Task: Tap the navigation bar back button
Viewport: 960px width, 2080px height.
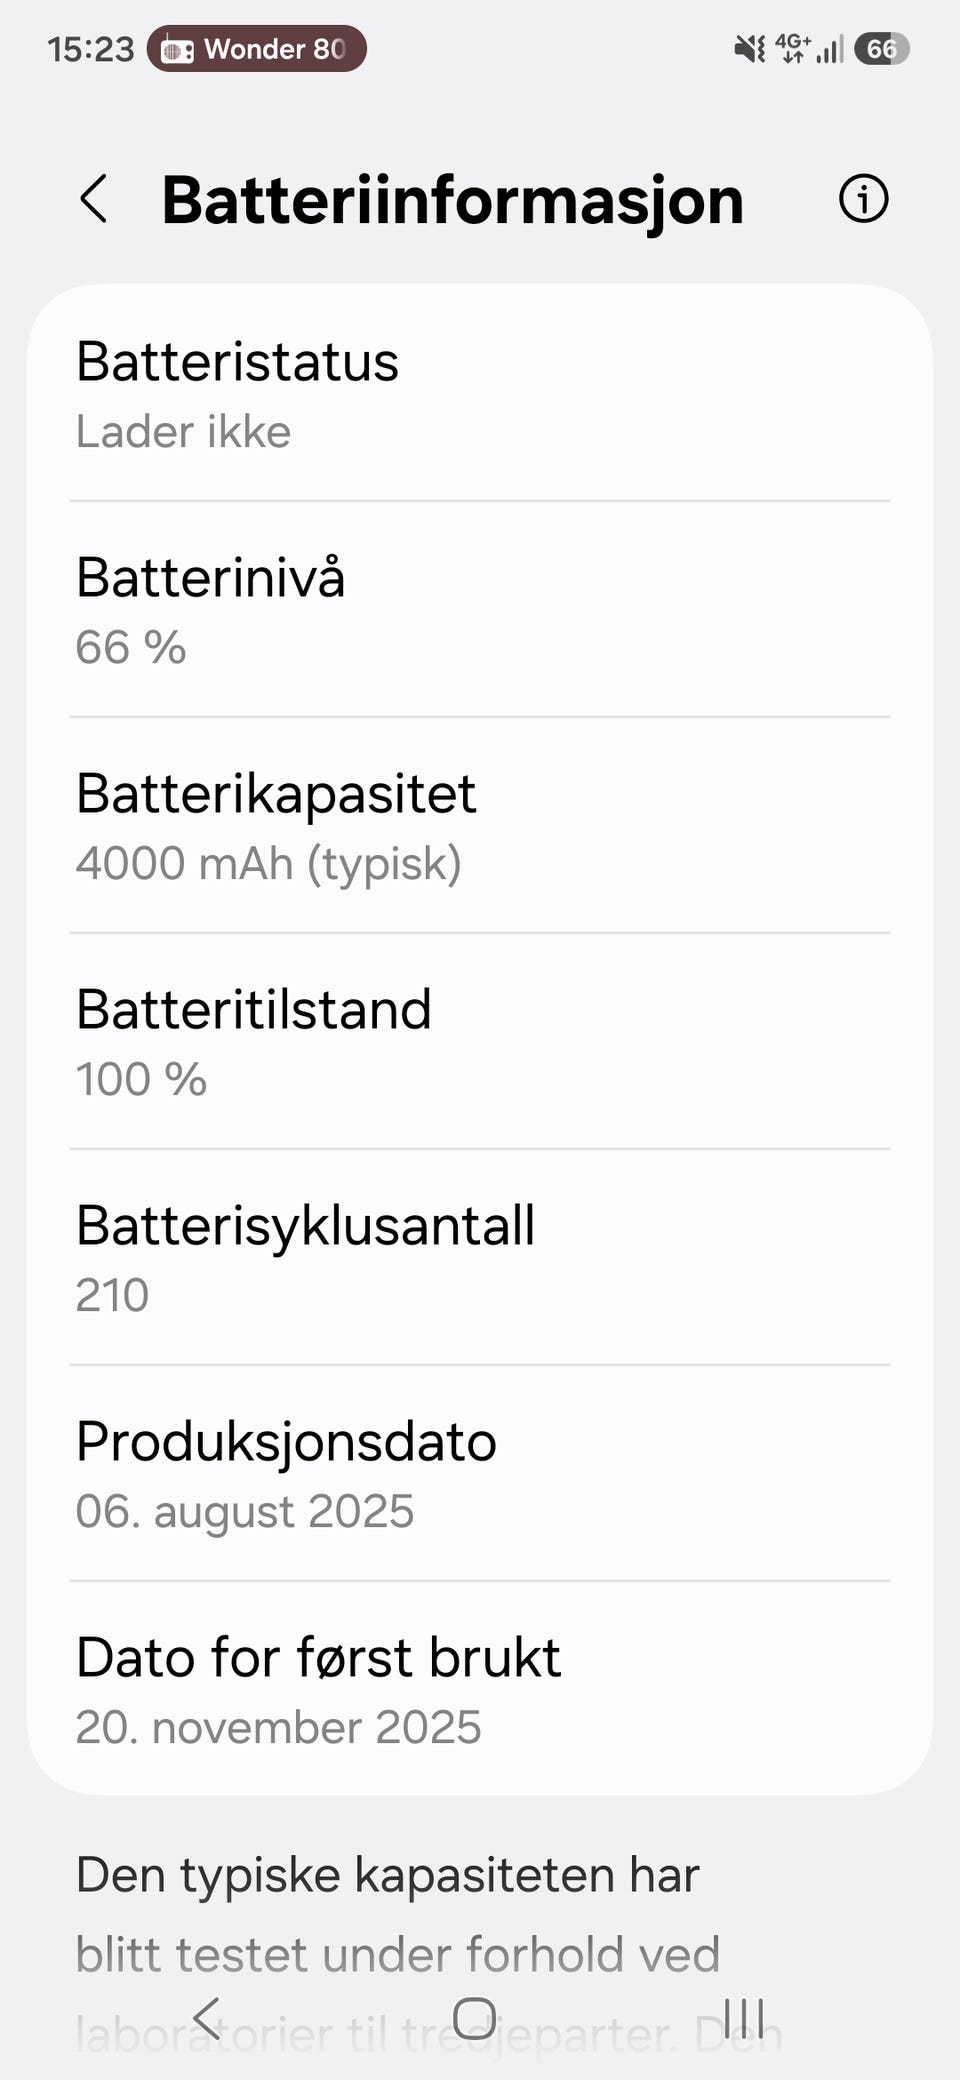Action: pos(207,2018)
